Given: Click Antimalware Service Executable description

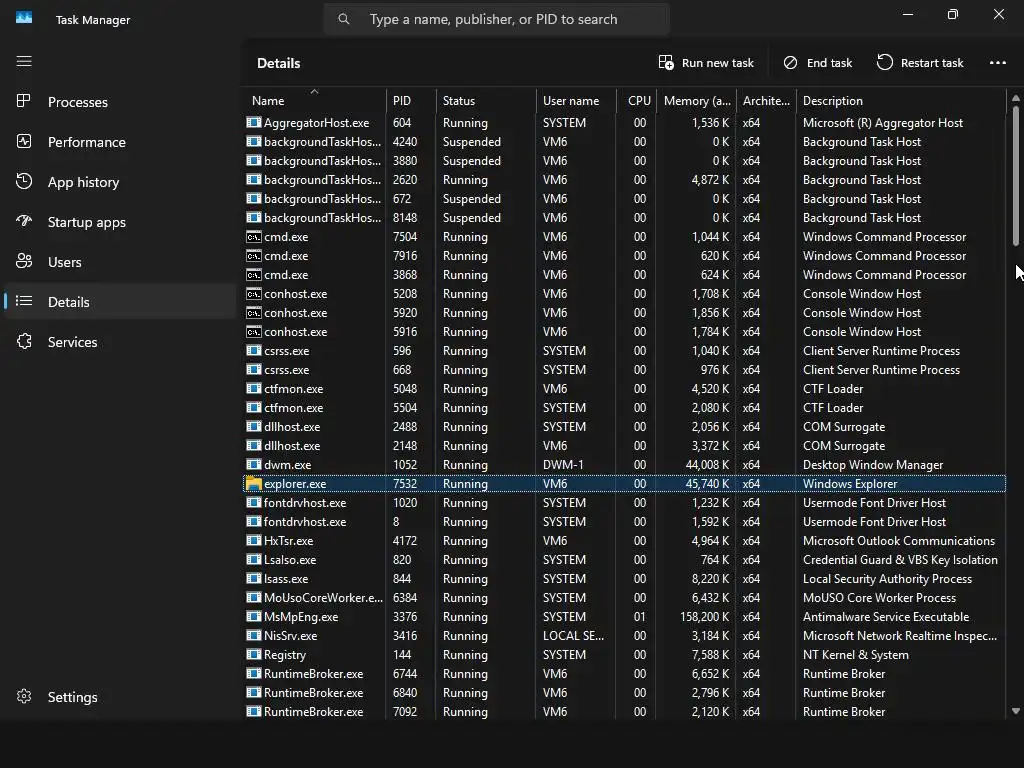Looking at the screenshot, I should coord(886,616).
